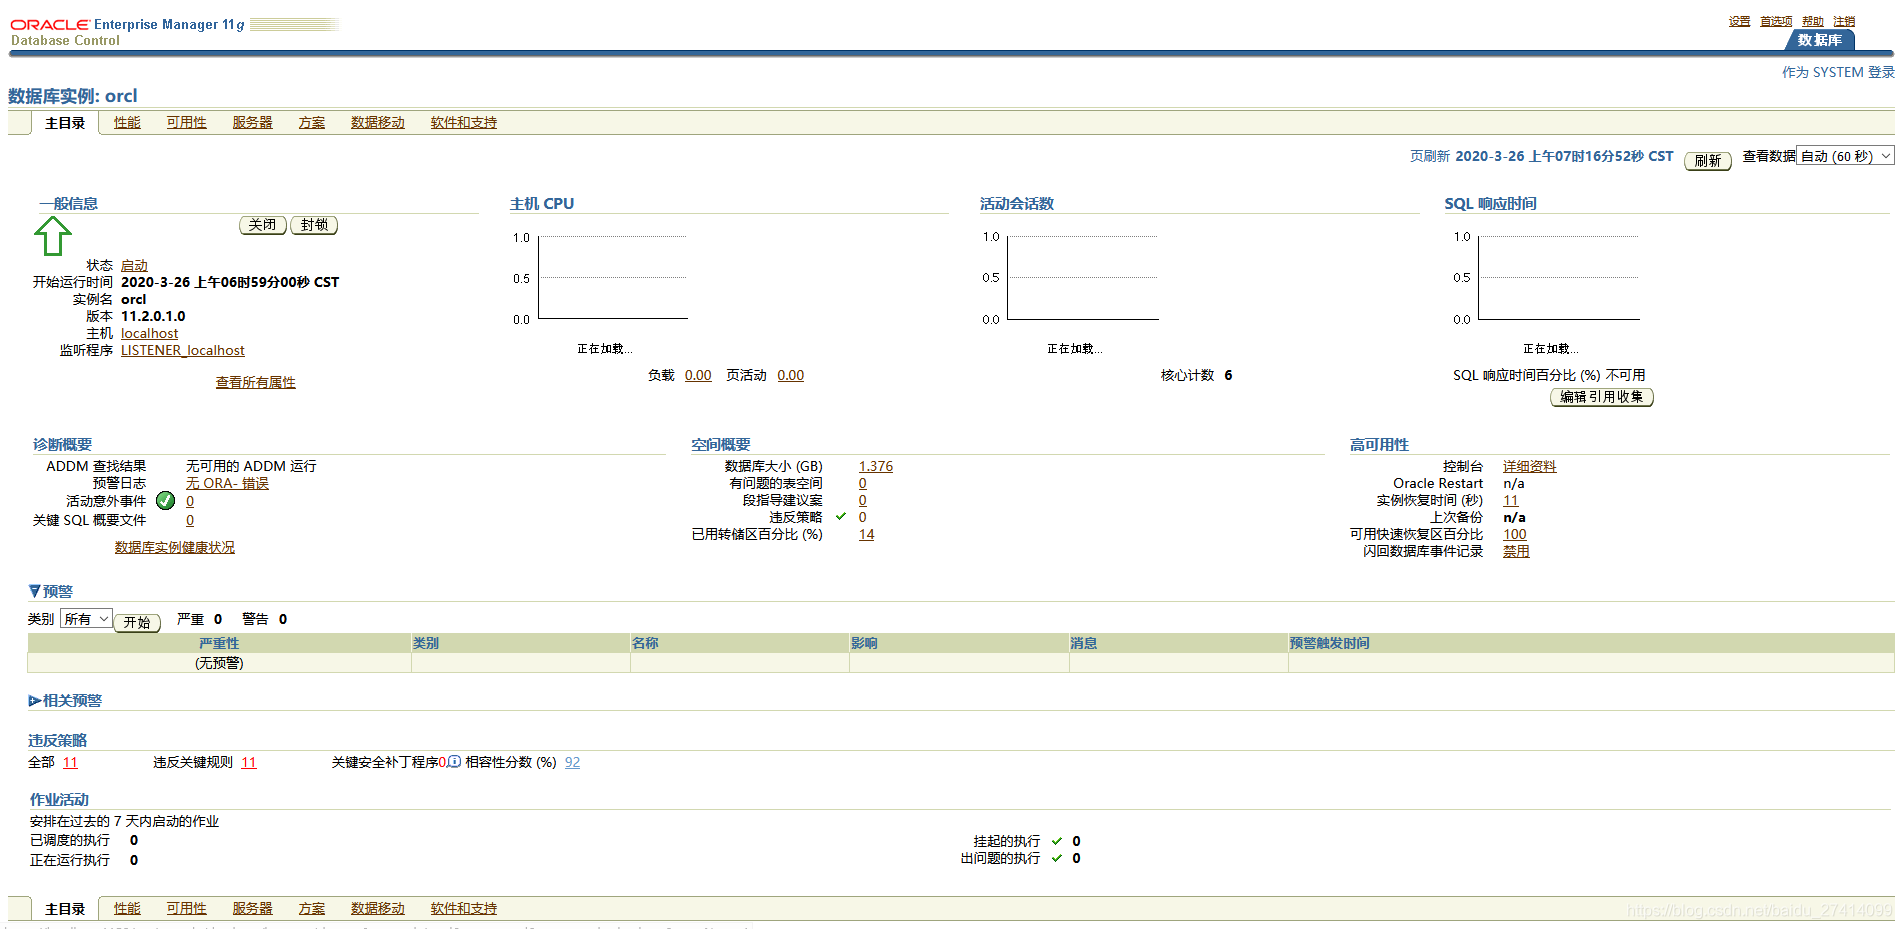The height and width of the screenshot is (929, 1902).
Task: Click the green up-arrow status icon
Action: 53,236
